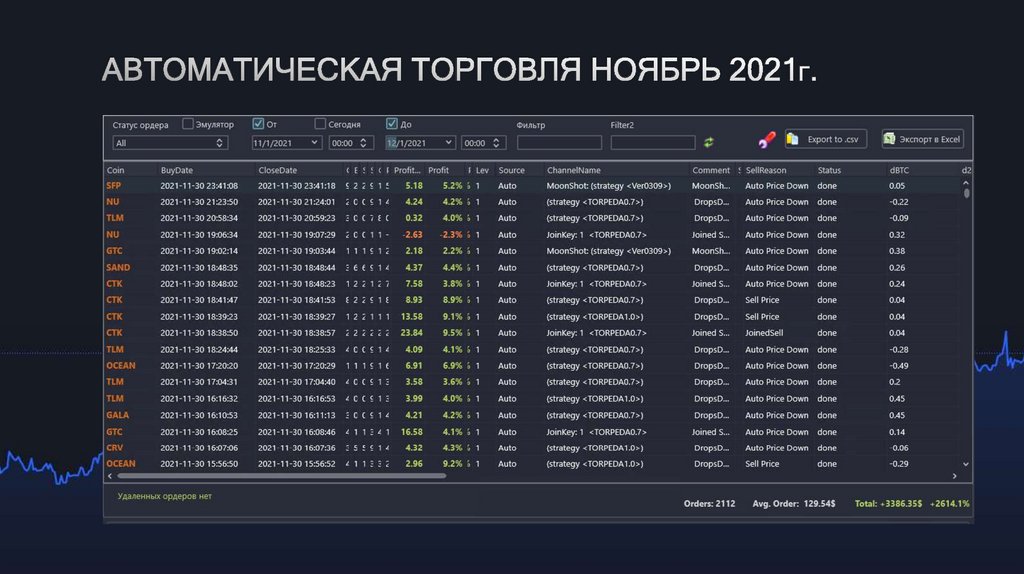Uncheck the От date checkbox
Viewport: 1024px width, 574px height.
[x=258, y=123]
